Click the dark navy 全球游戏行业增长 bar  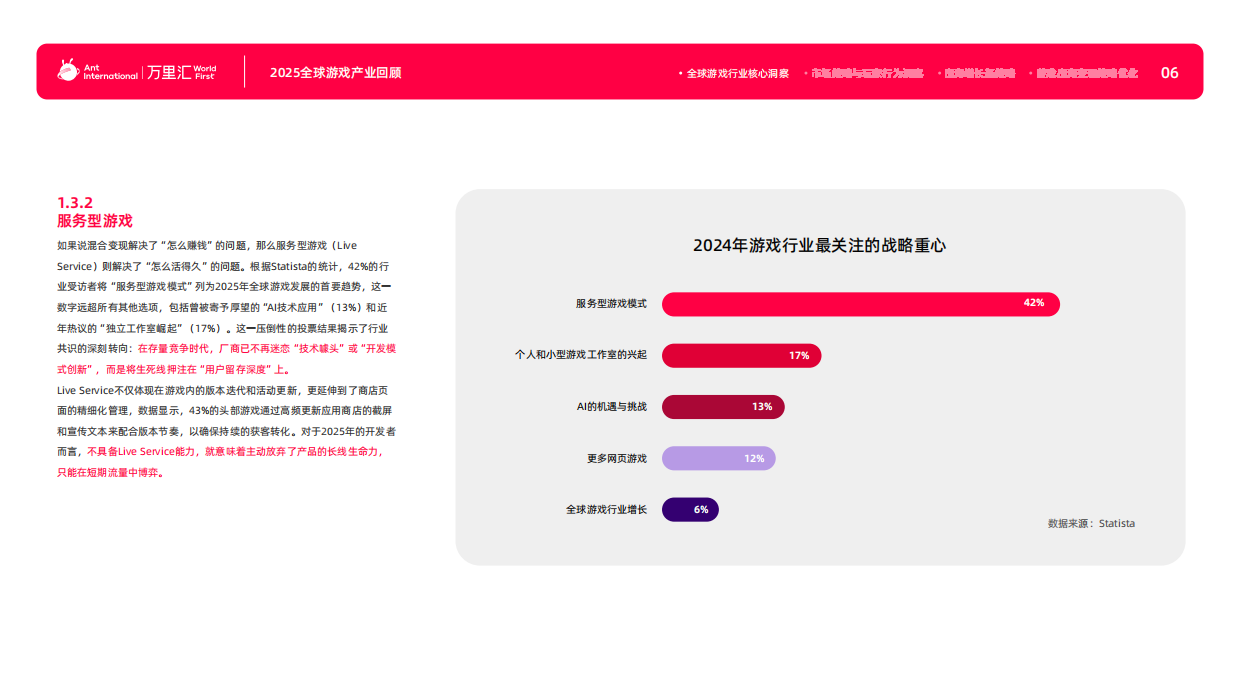[x=690, y=509]
